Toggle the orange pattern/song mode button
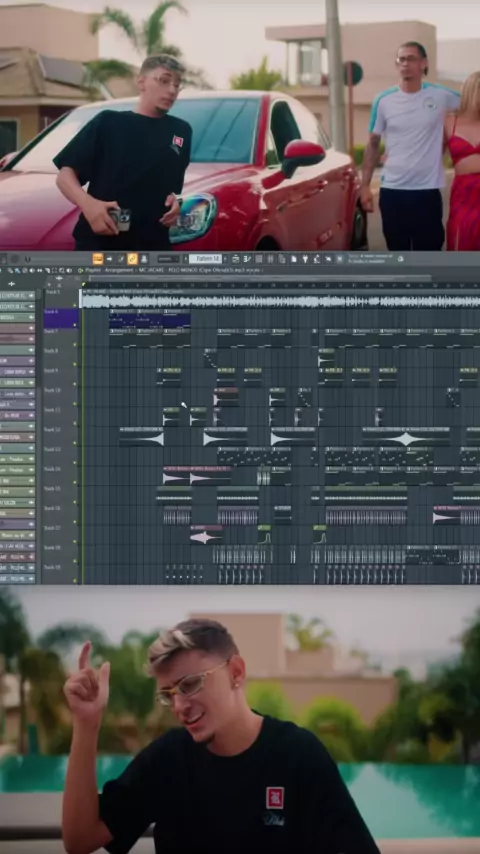Viewport: 480px width, 854px height. pos(98,259)
